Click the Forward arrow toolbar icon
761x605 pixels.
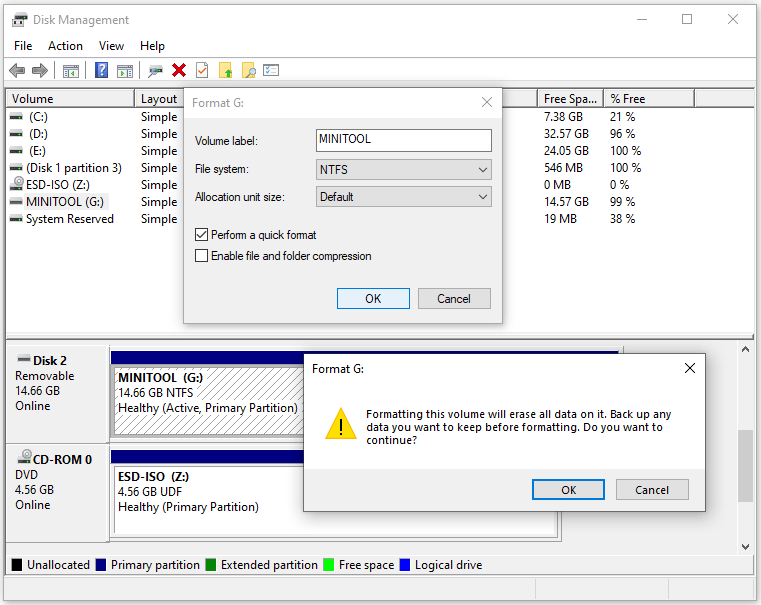coord(40,70)
